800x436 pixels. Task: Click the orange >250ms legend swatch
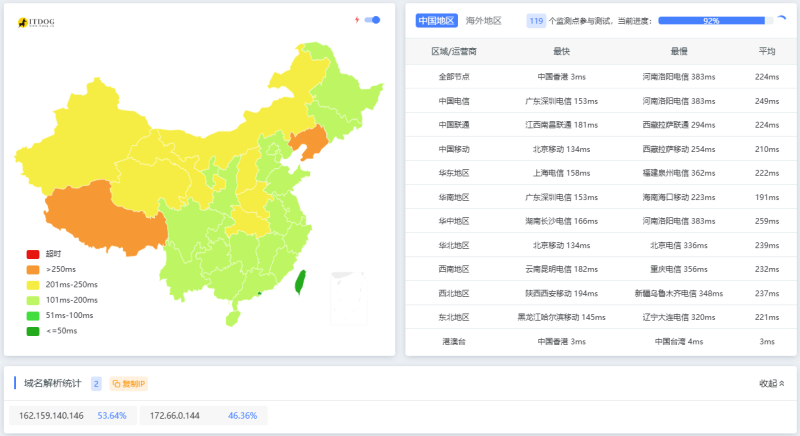tap(33, 269)
